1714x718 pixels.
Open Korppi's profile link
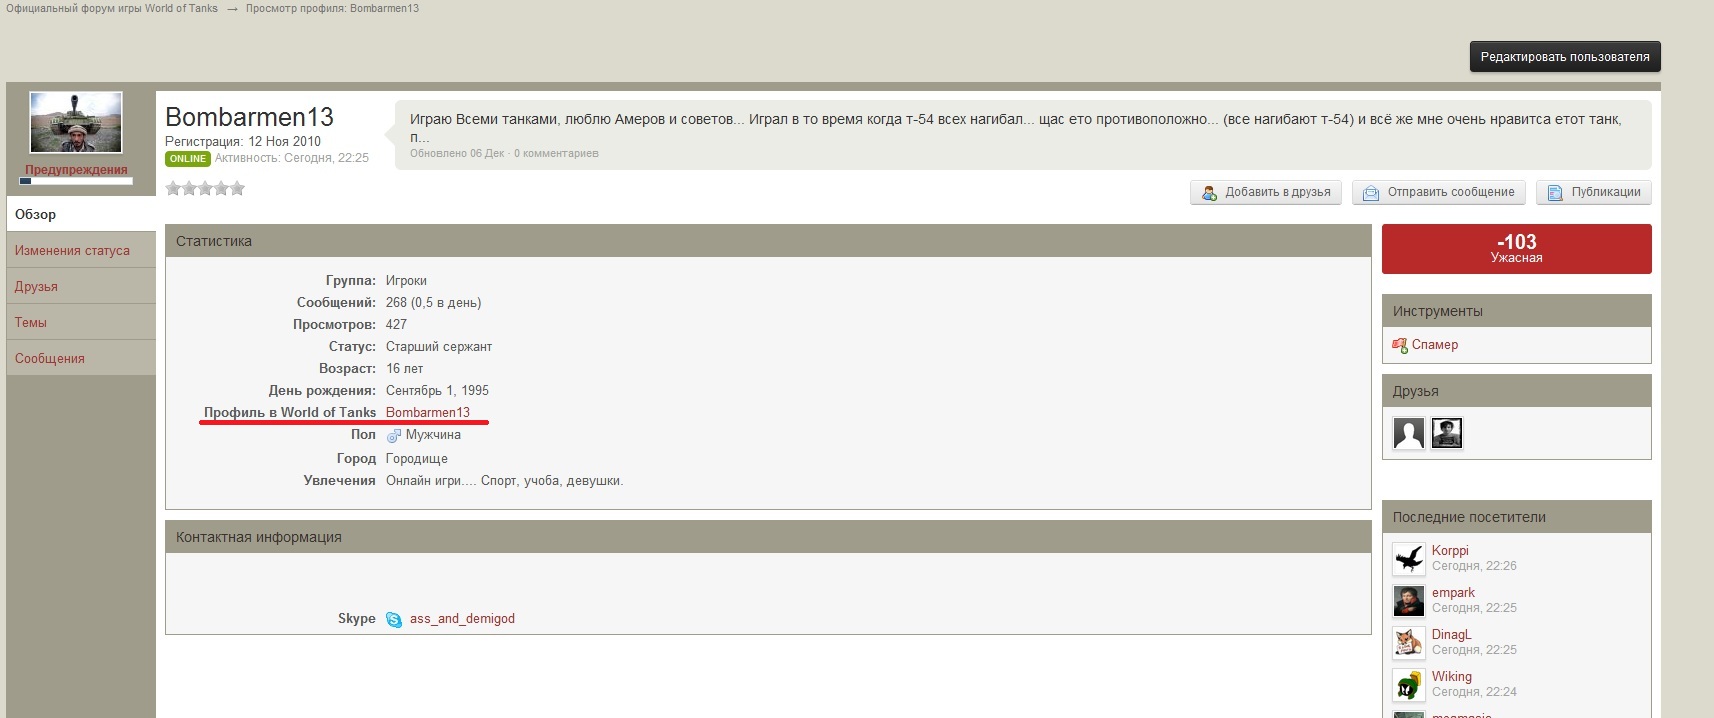coord(1450,551)
